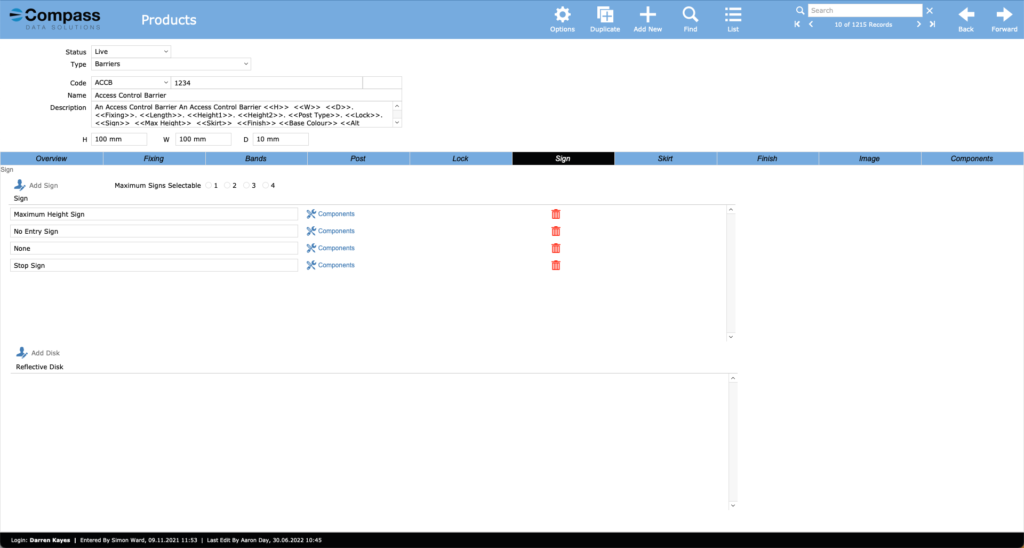Jump to last record arrow icon
The width and height of the screenshot is (1024, 548).
932,24
